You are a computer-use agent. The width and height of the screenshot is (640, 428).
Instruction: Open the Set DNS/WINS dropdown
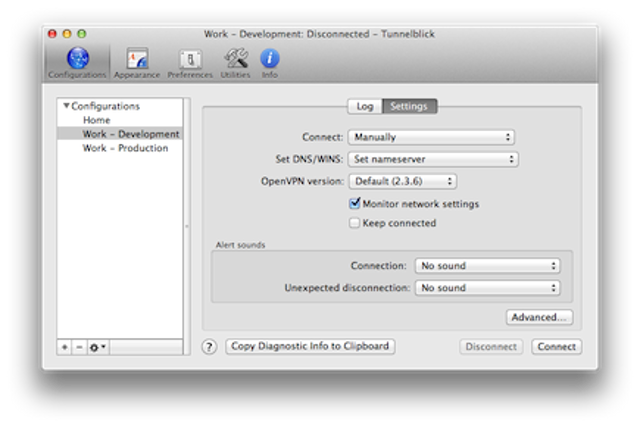433,159
